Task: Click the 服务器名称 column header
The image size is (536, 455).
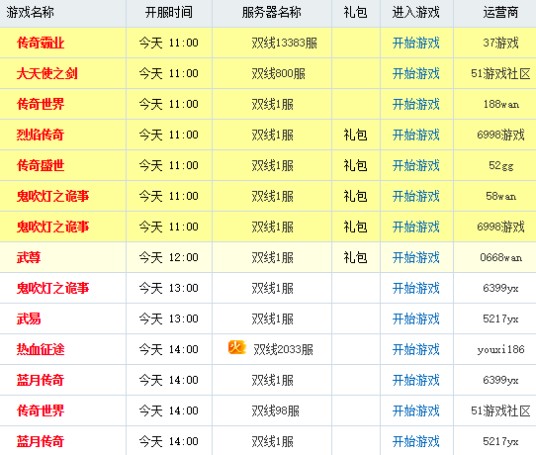Action: tap(272, 12)
